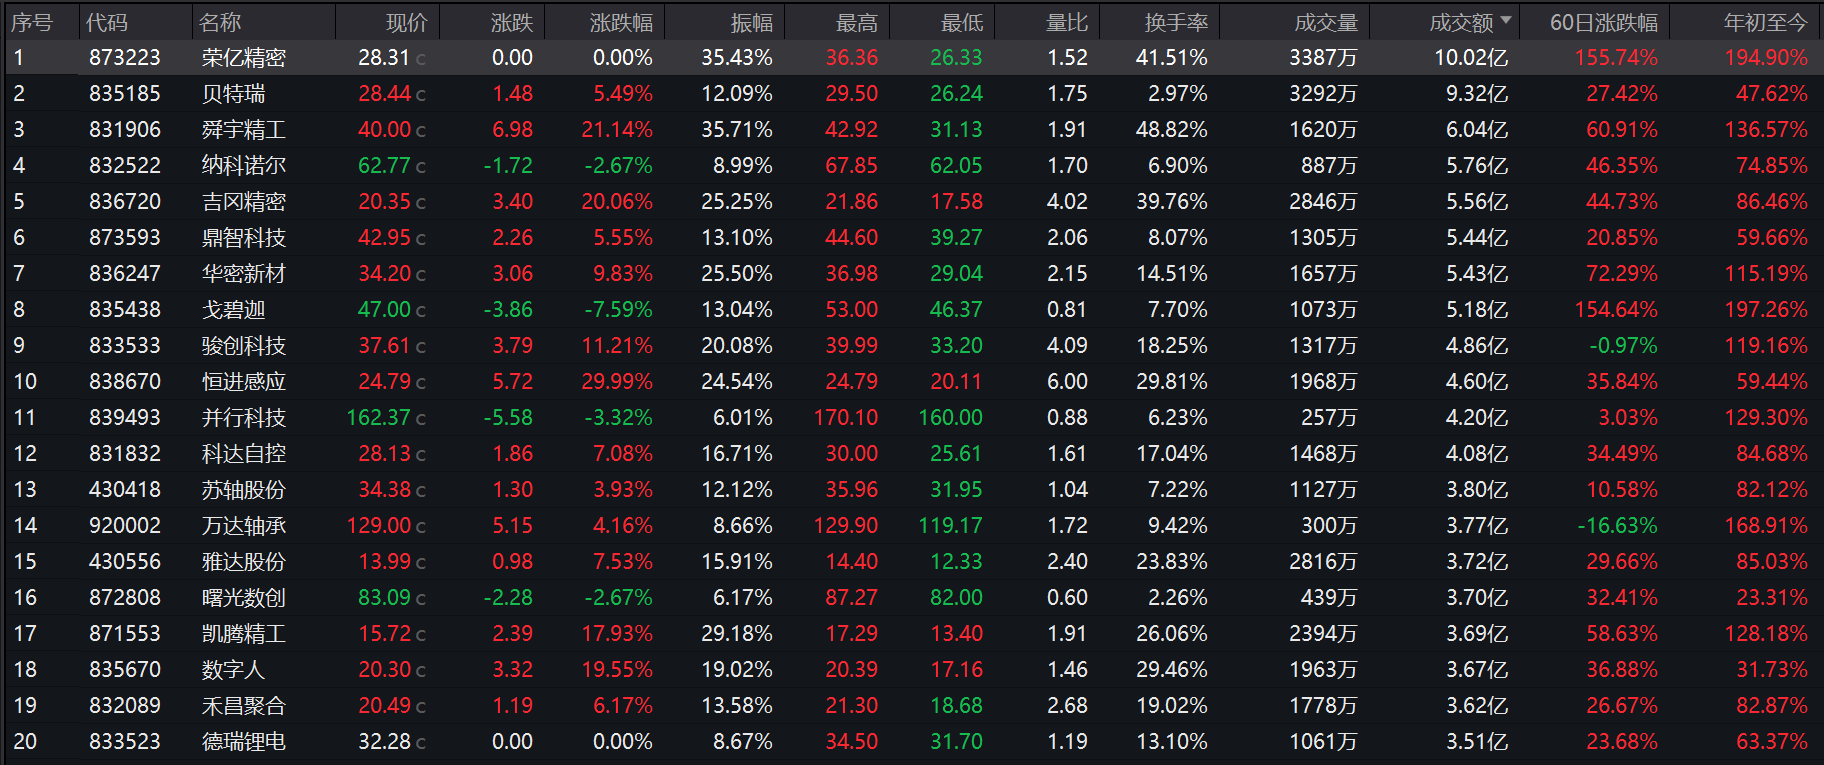Click the price 129.00 of 万达轴承
Image resolution: width=1824 pixels, height=765 pixels.
[x=379, y=526]
